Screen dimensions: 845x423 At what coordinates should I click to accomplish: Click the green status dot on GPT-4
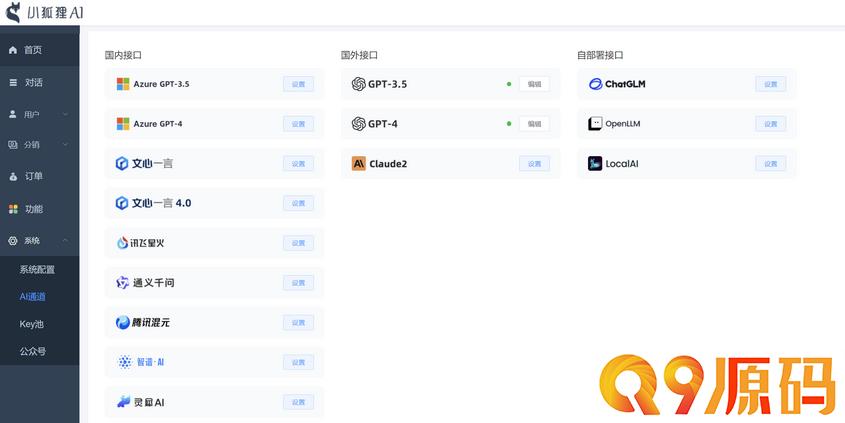(x=509, y=124)
